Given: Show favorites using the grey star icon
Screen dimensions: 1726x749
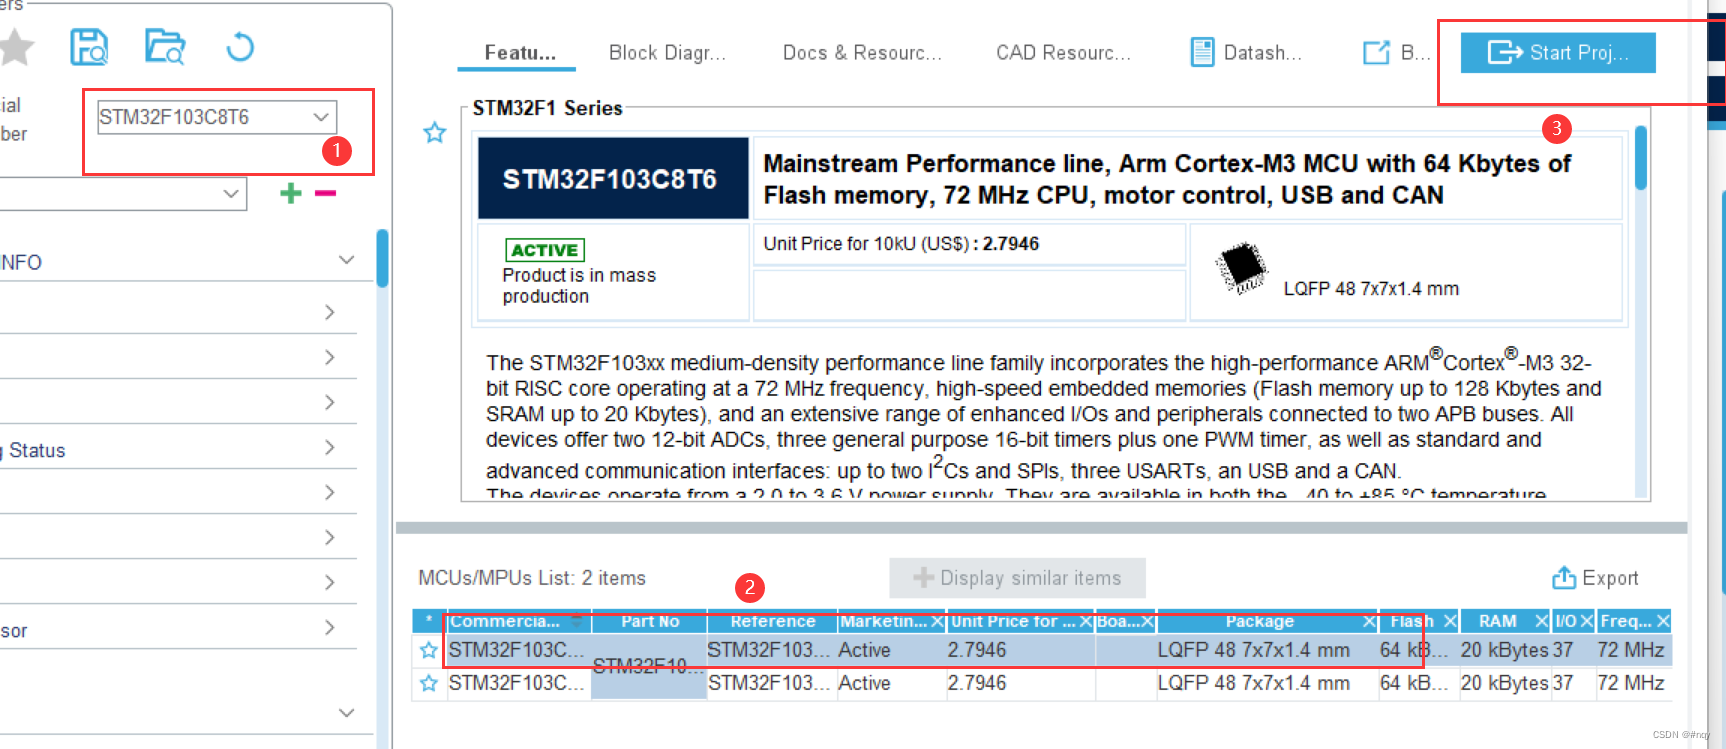Looking at the screenshot, I should tap(16, 47).
